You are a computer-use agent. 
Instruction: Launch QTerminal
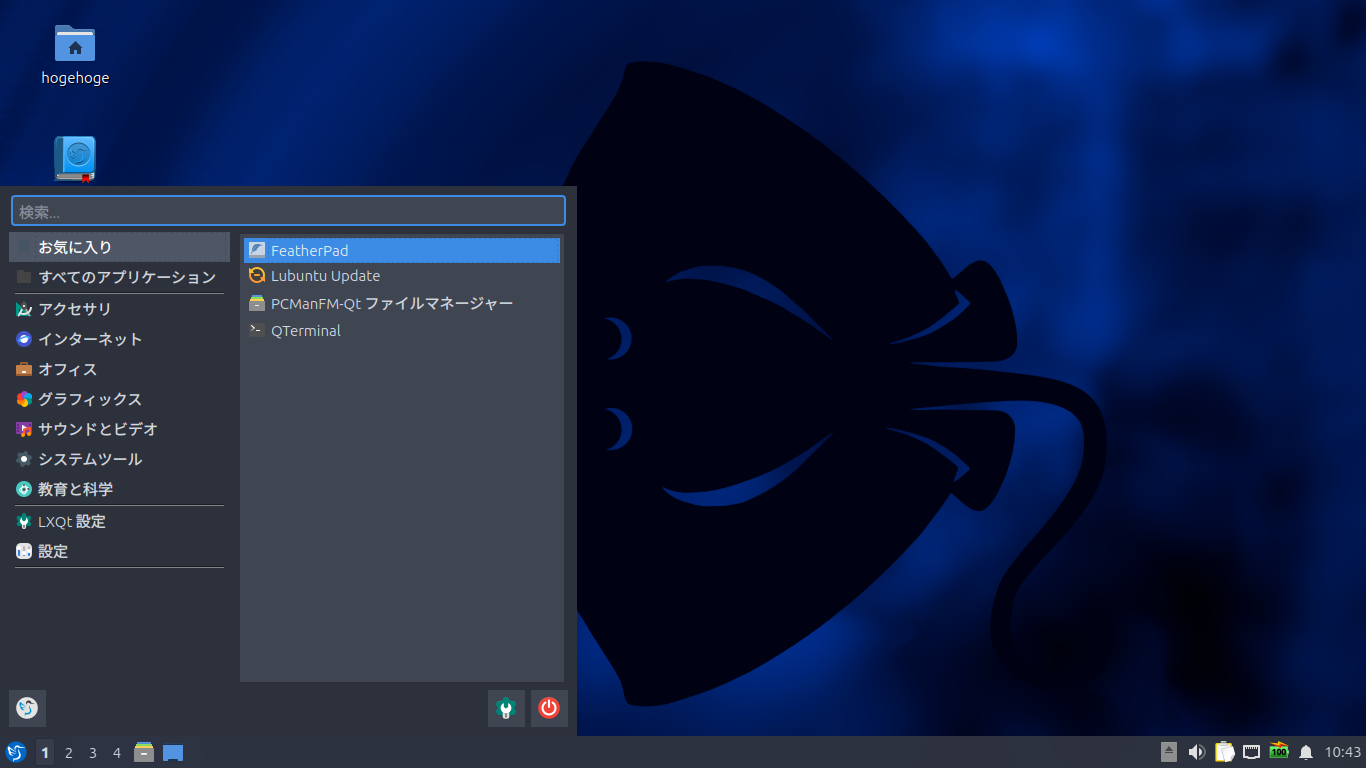[x=402, y=330]
